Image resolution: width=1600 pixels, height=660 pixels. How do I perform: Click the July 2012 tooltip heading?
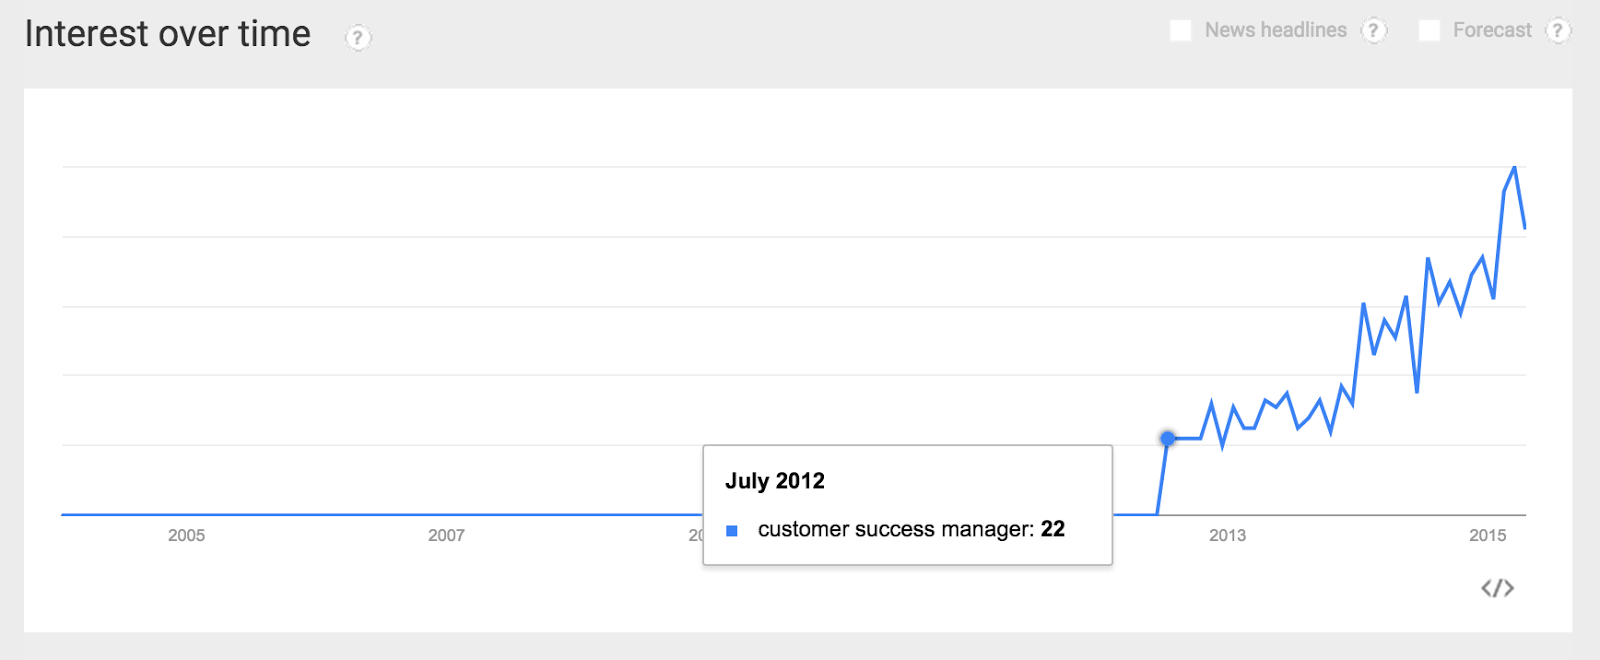[775, 481]
